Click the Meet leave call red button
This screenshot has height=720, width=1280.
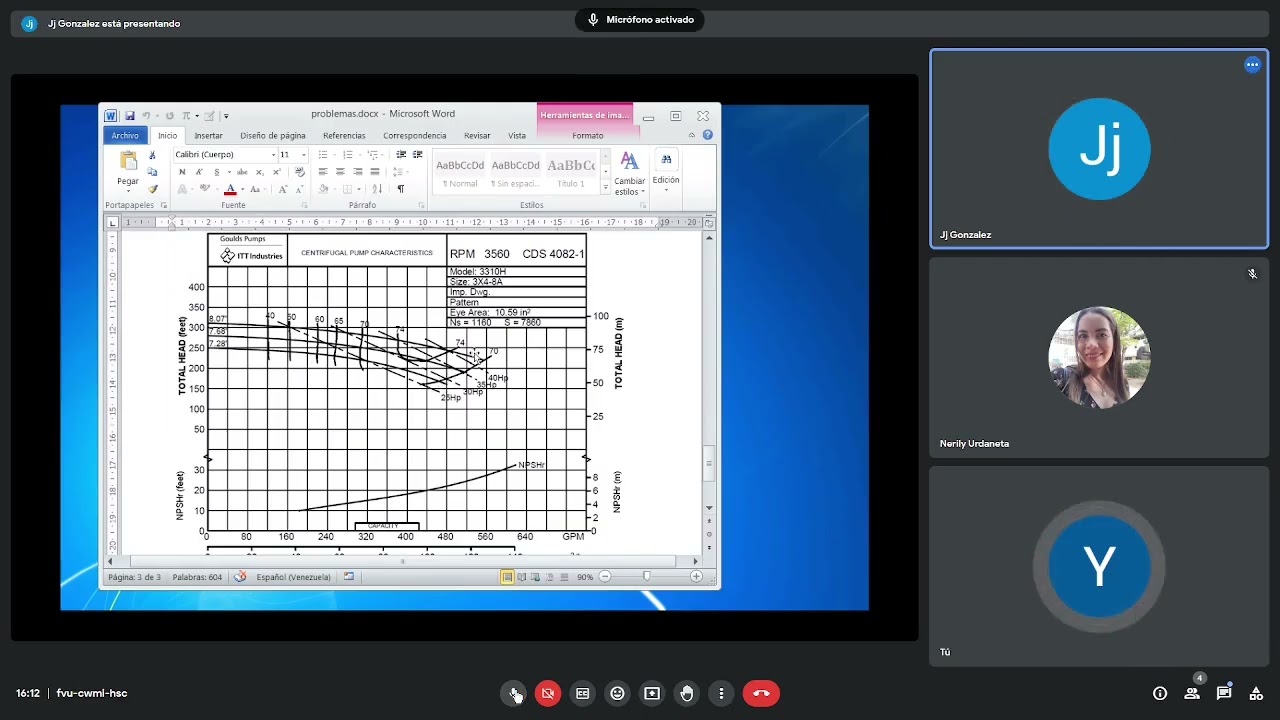pyautogui.click(x=761, y=693)
